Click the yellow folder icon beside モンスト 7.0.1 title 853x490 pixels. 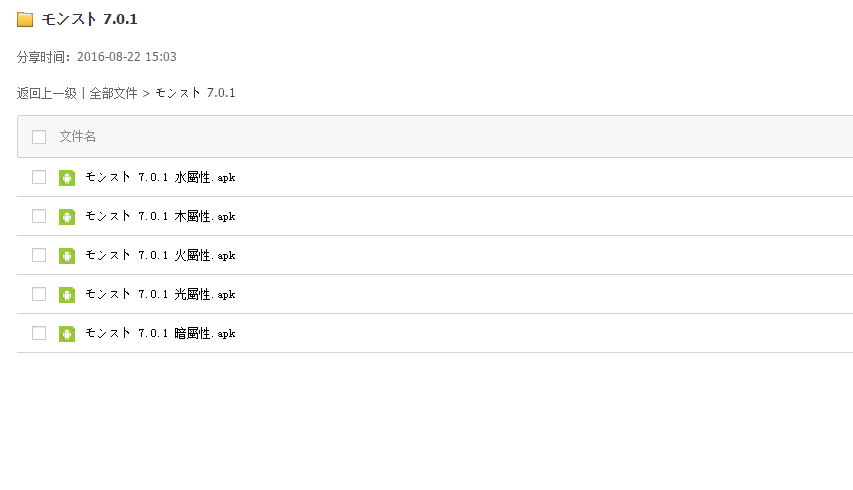pos(25,20)
